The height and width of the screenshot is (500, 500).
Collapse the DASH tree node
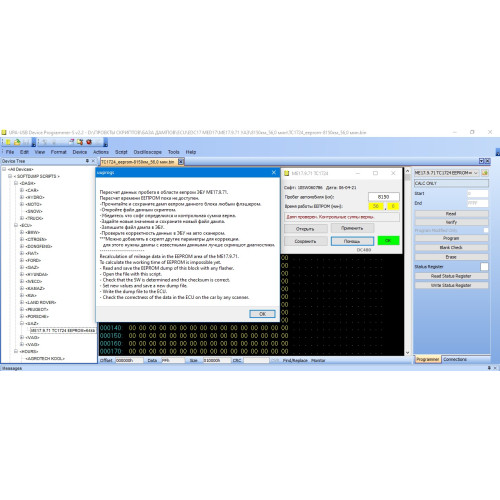tap(16, 183)
